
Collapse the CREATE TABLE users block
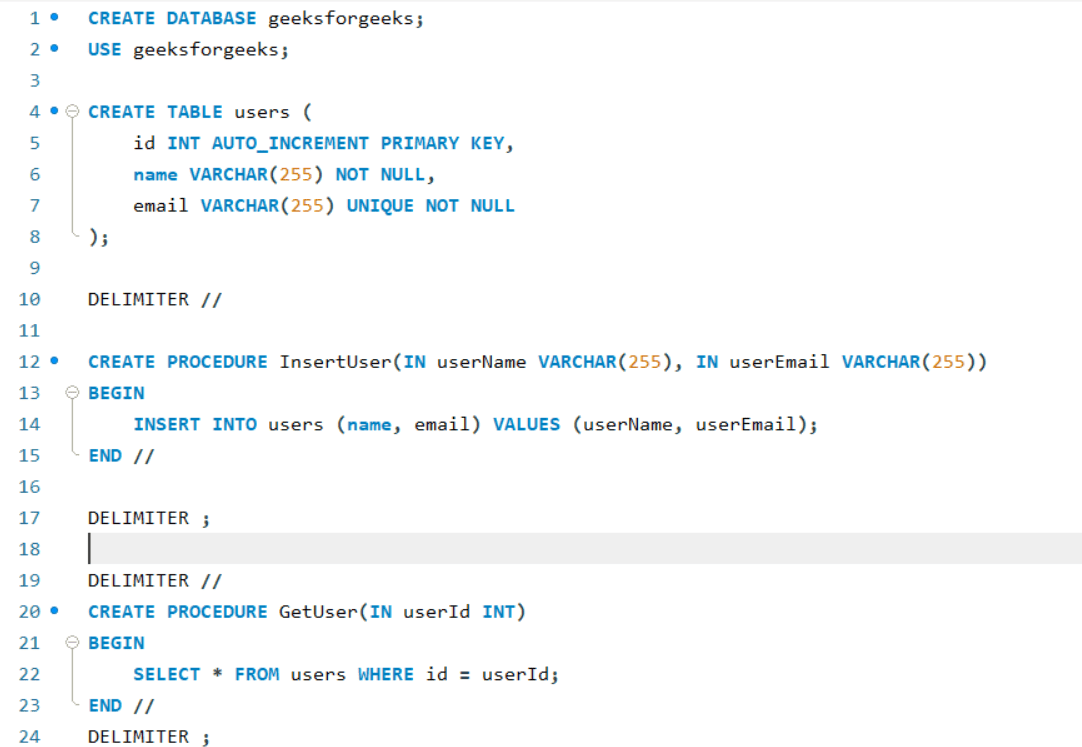click(72, 111)
